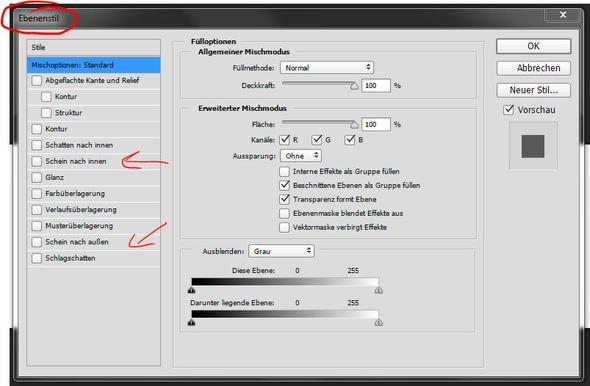The width and height of the screenshot is (590, 386).
Task: Toggle the Glanz effect checkbox
Action: (x=37, y=177)
